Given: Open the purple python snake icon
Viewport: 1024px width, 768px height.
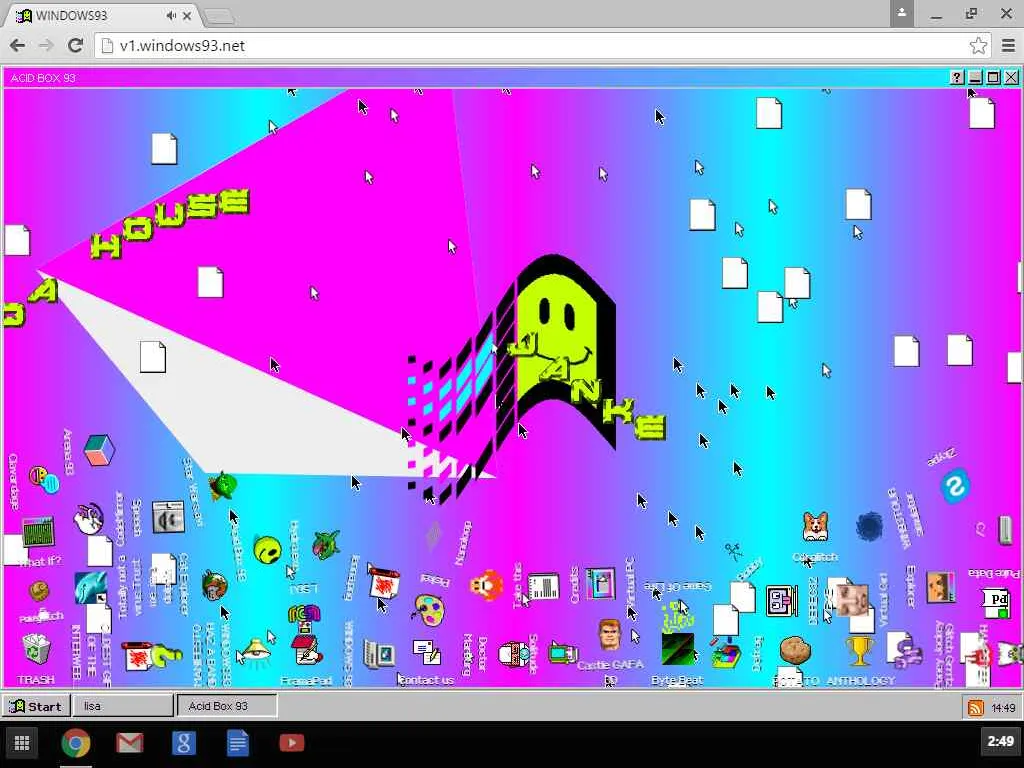Looking at the screenshot, I should coord(910,654).
